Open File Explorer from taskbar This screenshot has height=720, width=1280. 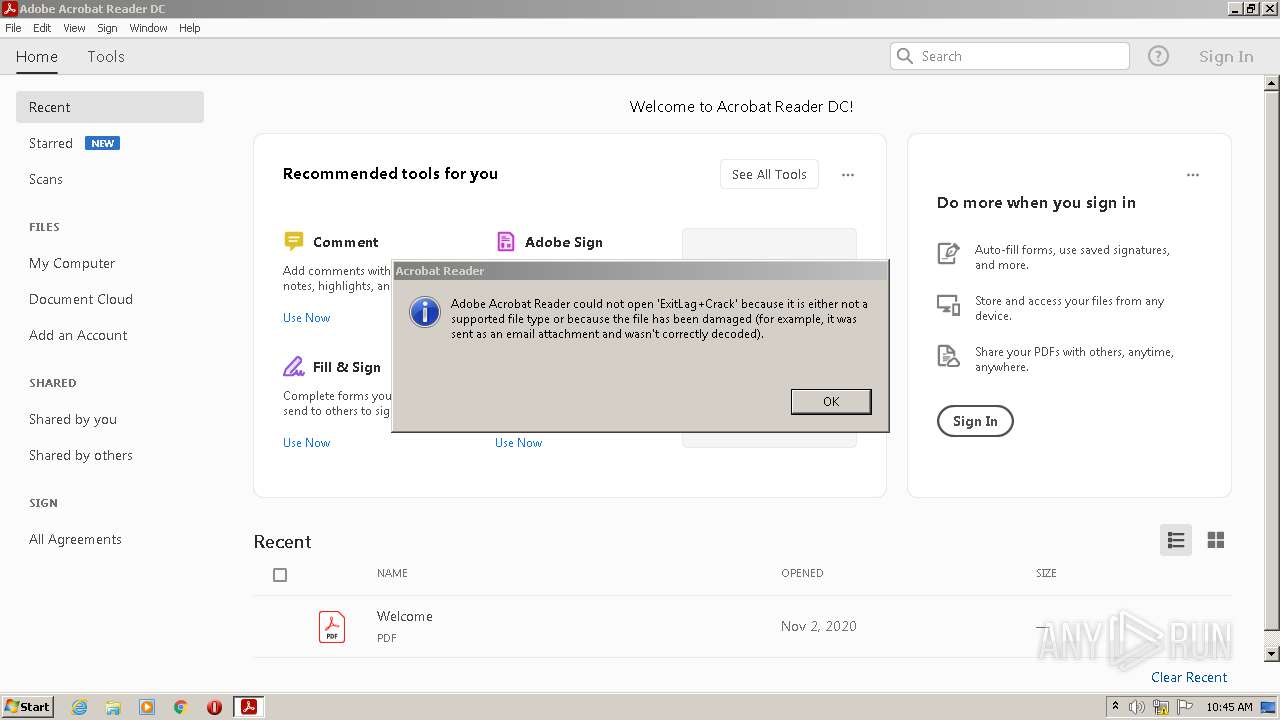[113, 707]
